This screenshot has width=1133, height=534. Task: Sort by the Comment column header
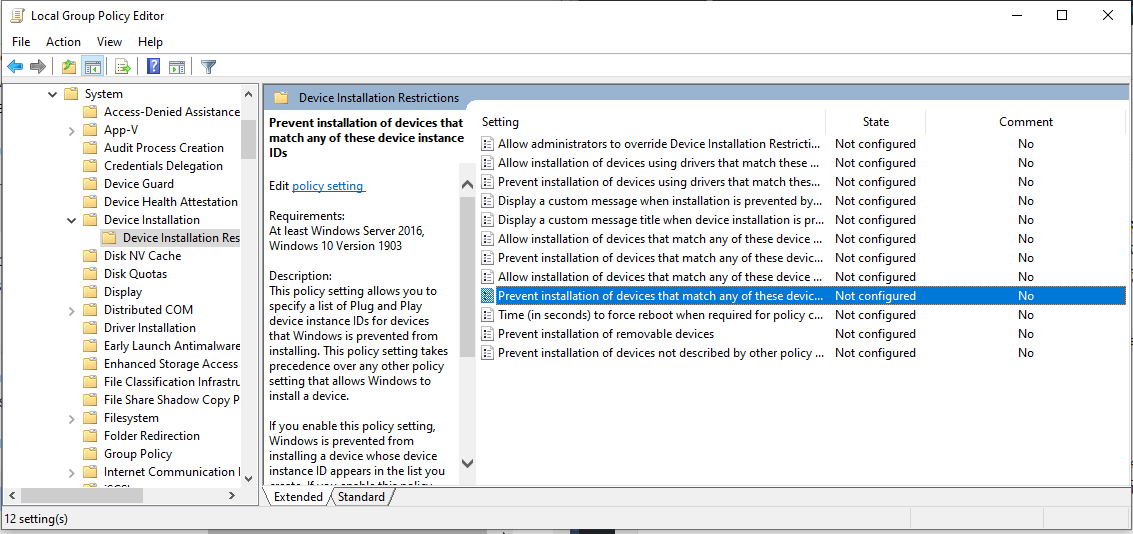1026,122
